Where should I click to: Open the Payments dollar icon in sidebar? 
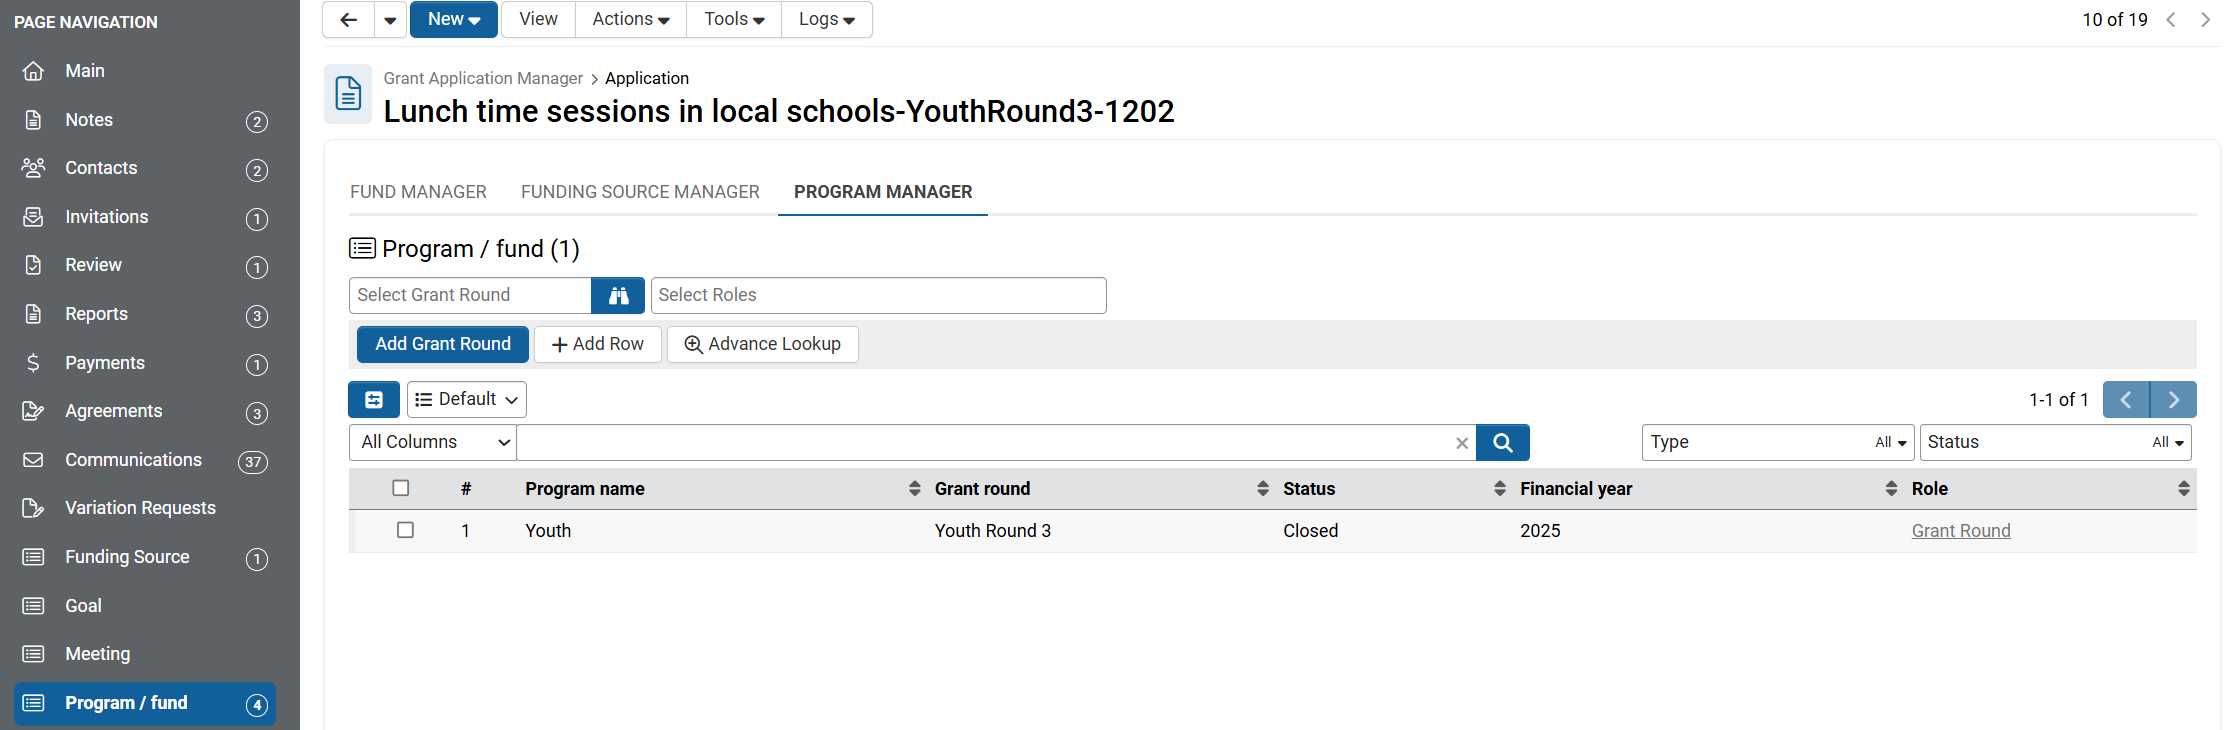click(33, 363)
